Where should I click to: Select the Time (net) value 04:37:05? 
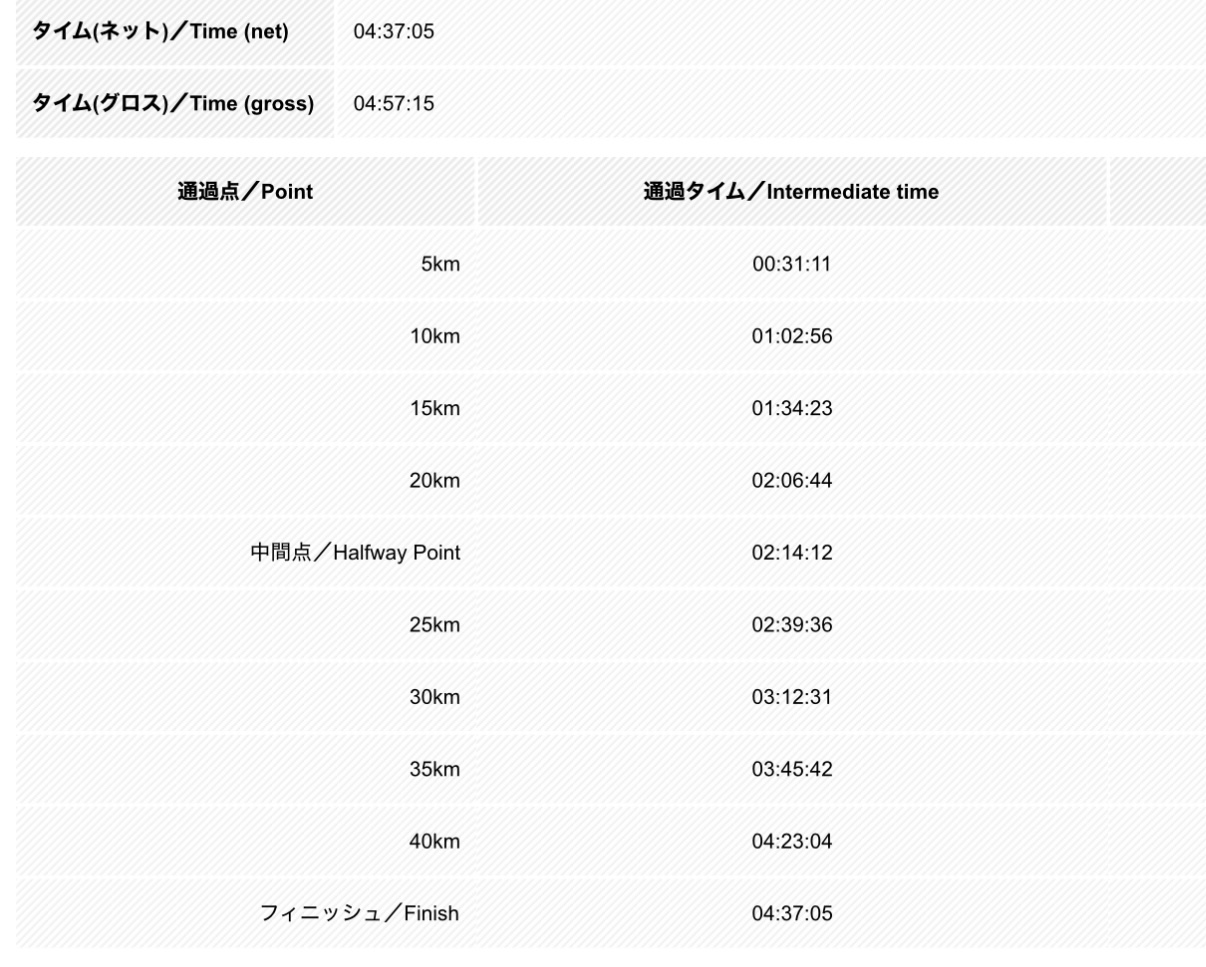click(x=394, y=32)
